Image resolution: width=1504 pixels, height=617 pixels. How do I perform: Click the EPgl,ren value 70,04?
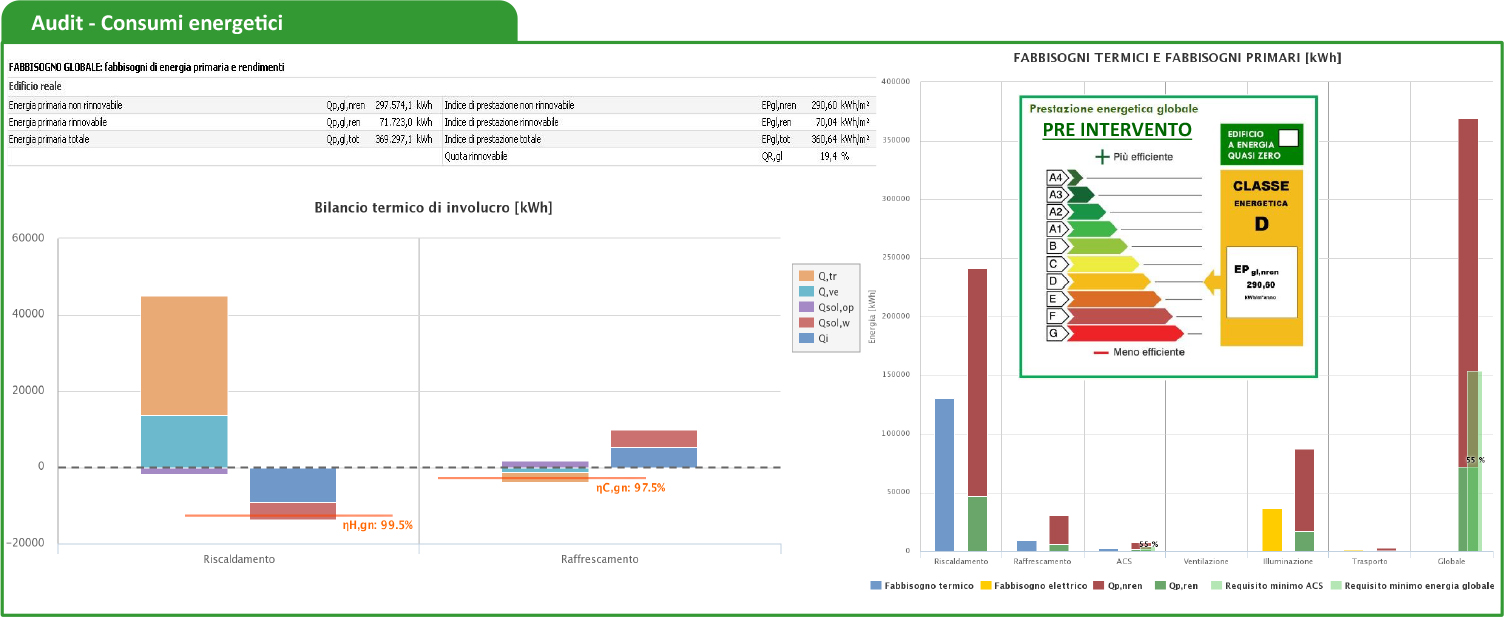(x=825, y=122)
